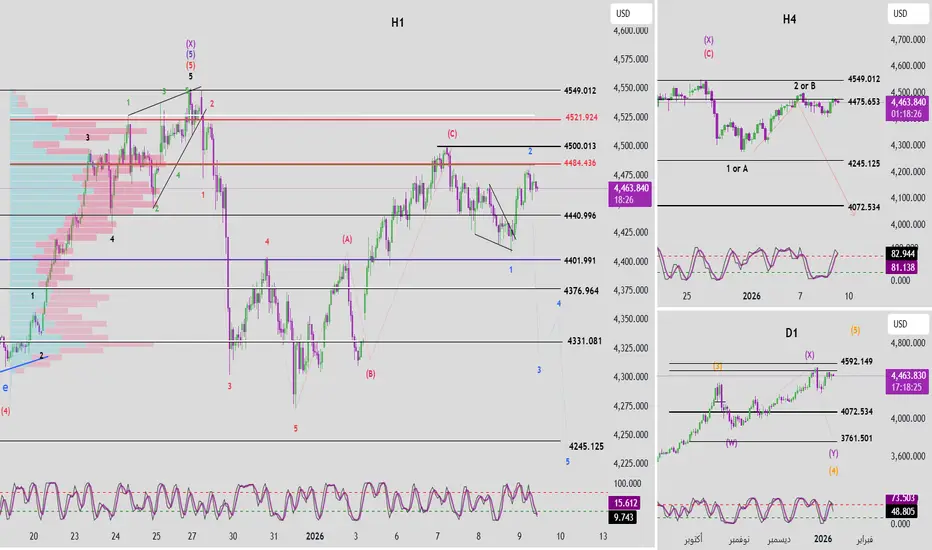Select the 4484.436 red level label
Screen dimensions: 932x550
[580, 163]
